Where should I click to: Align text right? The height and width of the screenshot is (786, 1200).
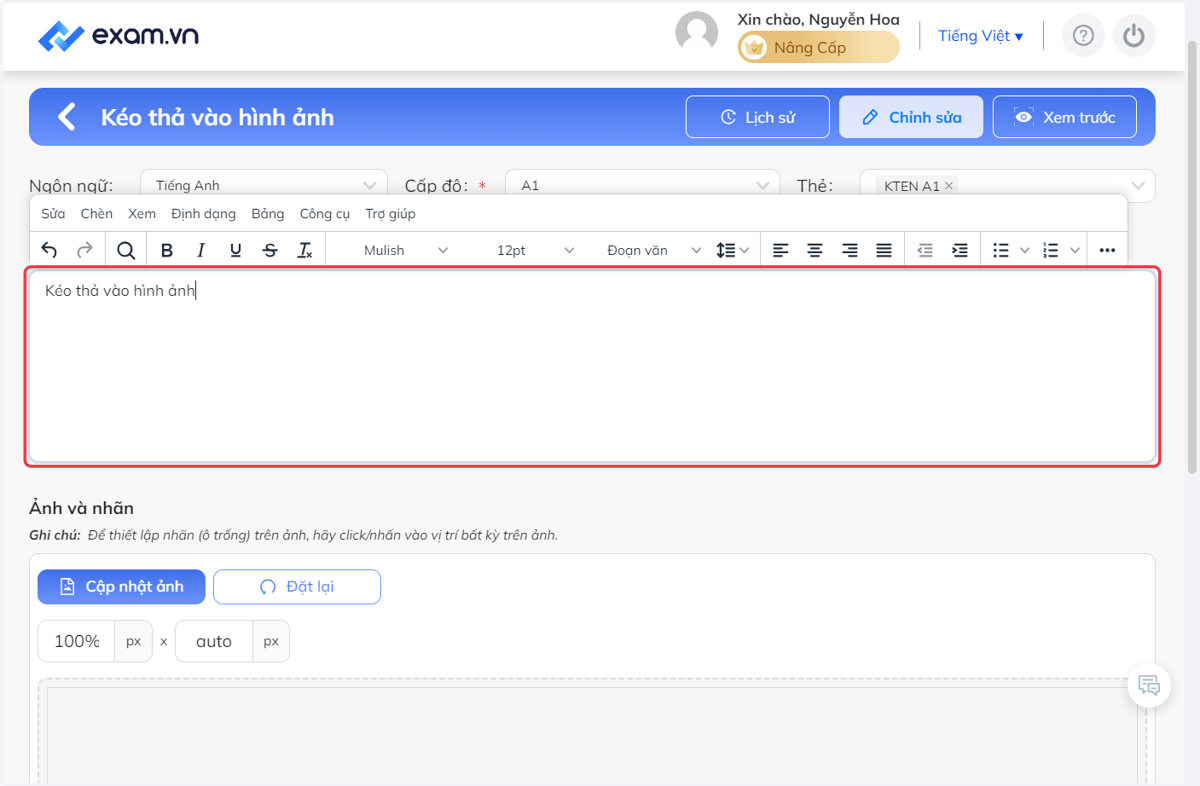point(850,250)
